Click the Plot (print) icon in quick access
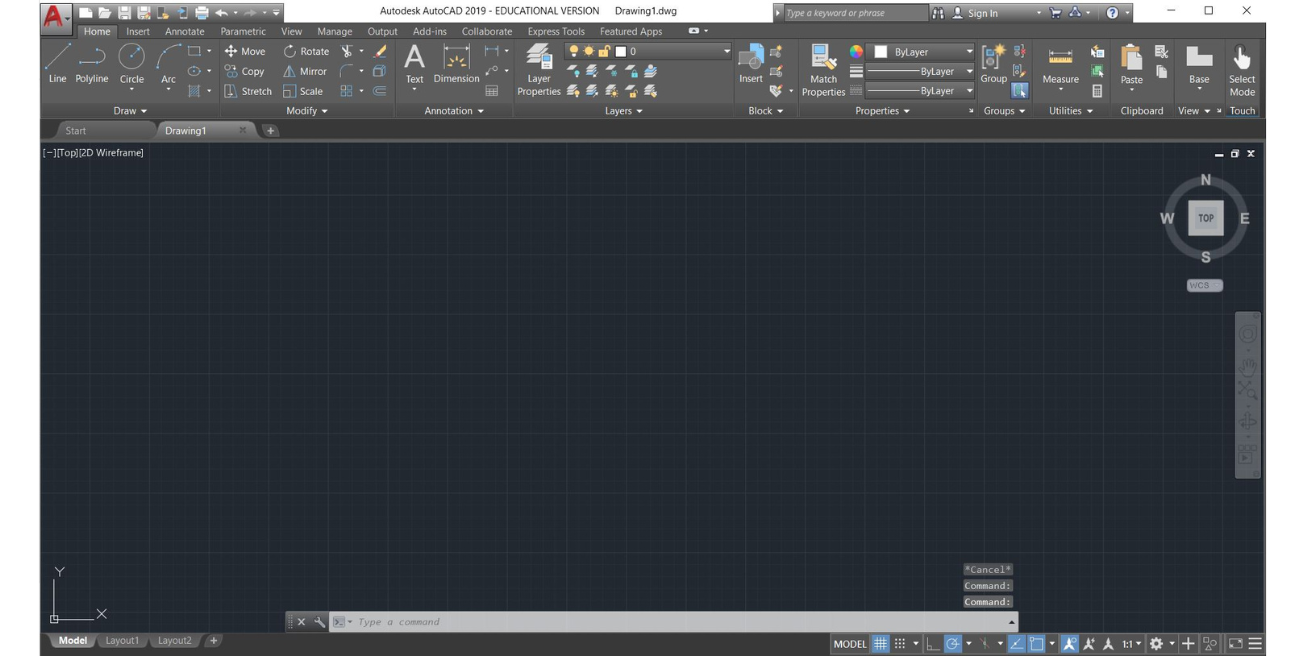This screenshot has height=656, width=1305. (202, 12)
